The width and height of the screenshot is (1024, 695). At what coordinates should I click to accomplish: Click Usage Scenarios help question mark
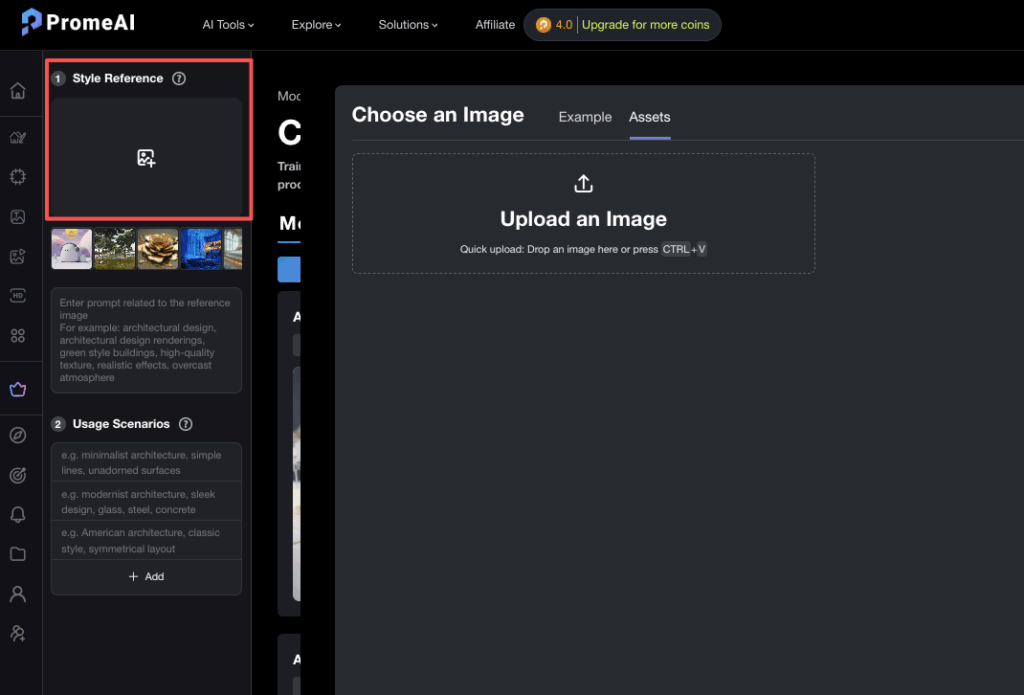[x=185, y=424]
